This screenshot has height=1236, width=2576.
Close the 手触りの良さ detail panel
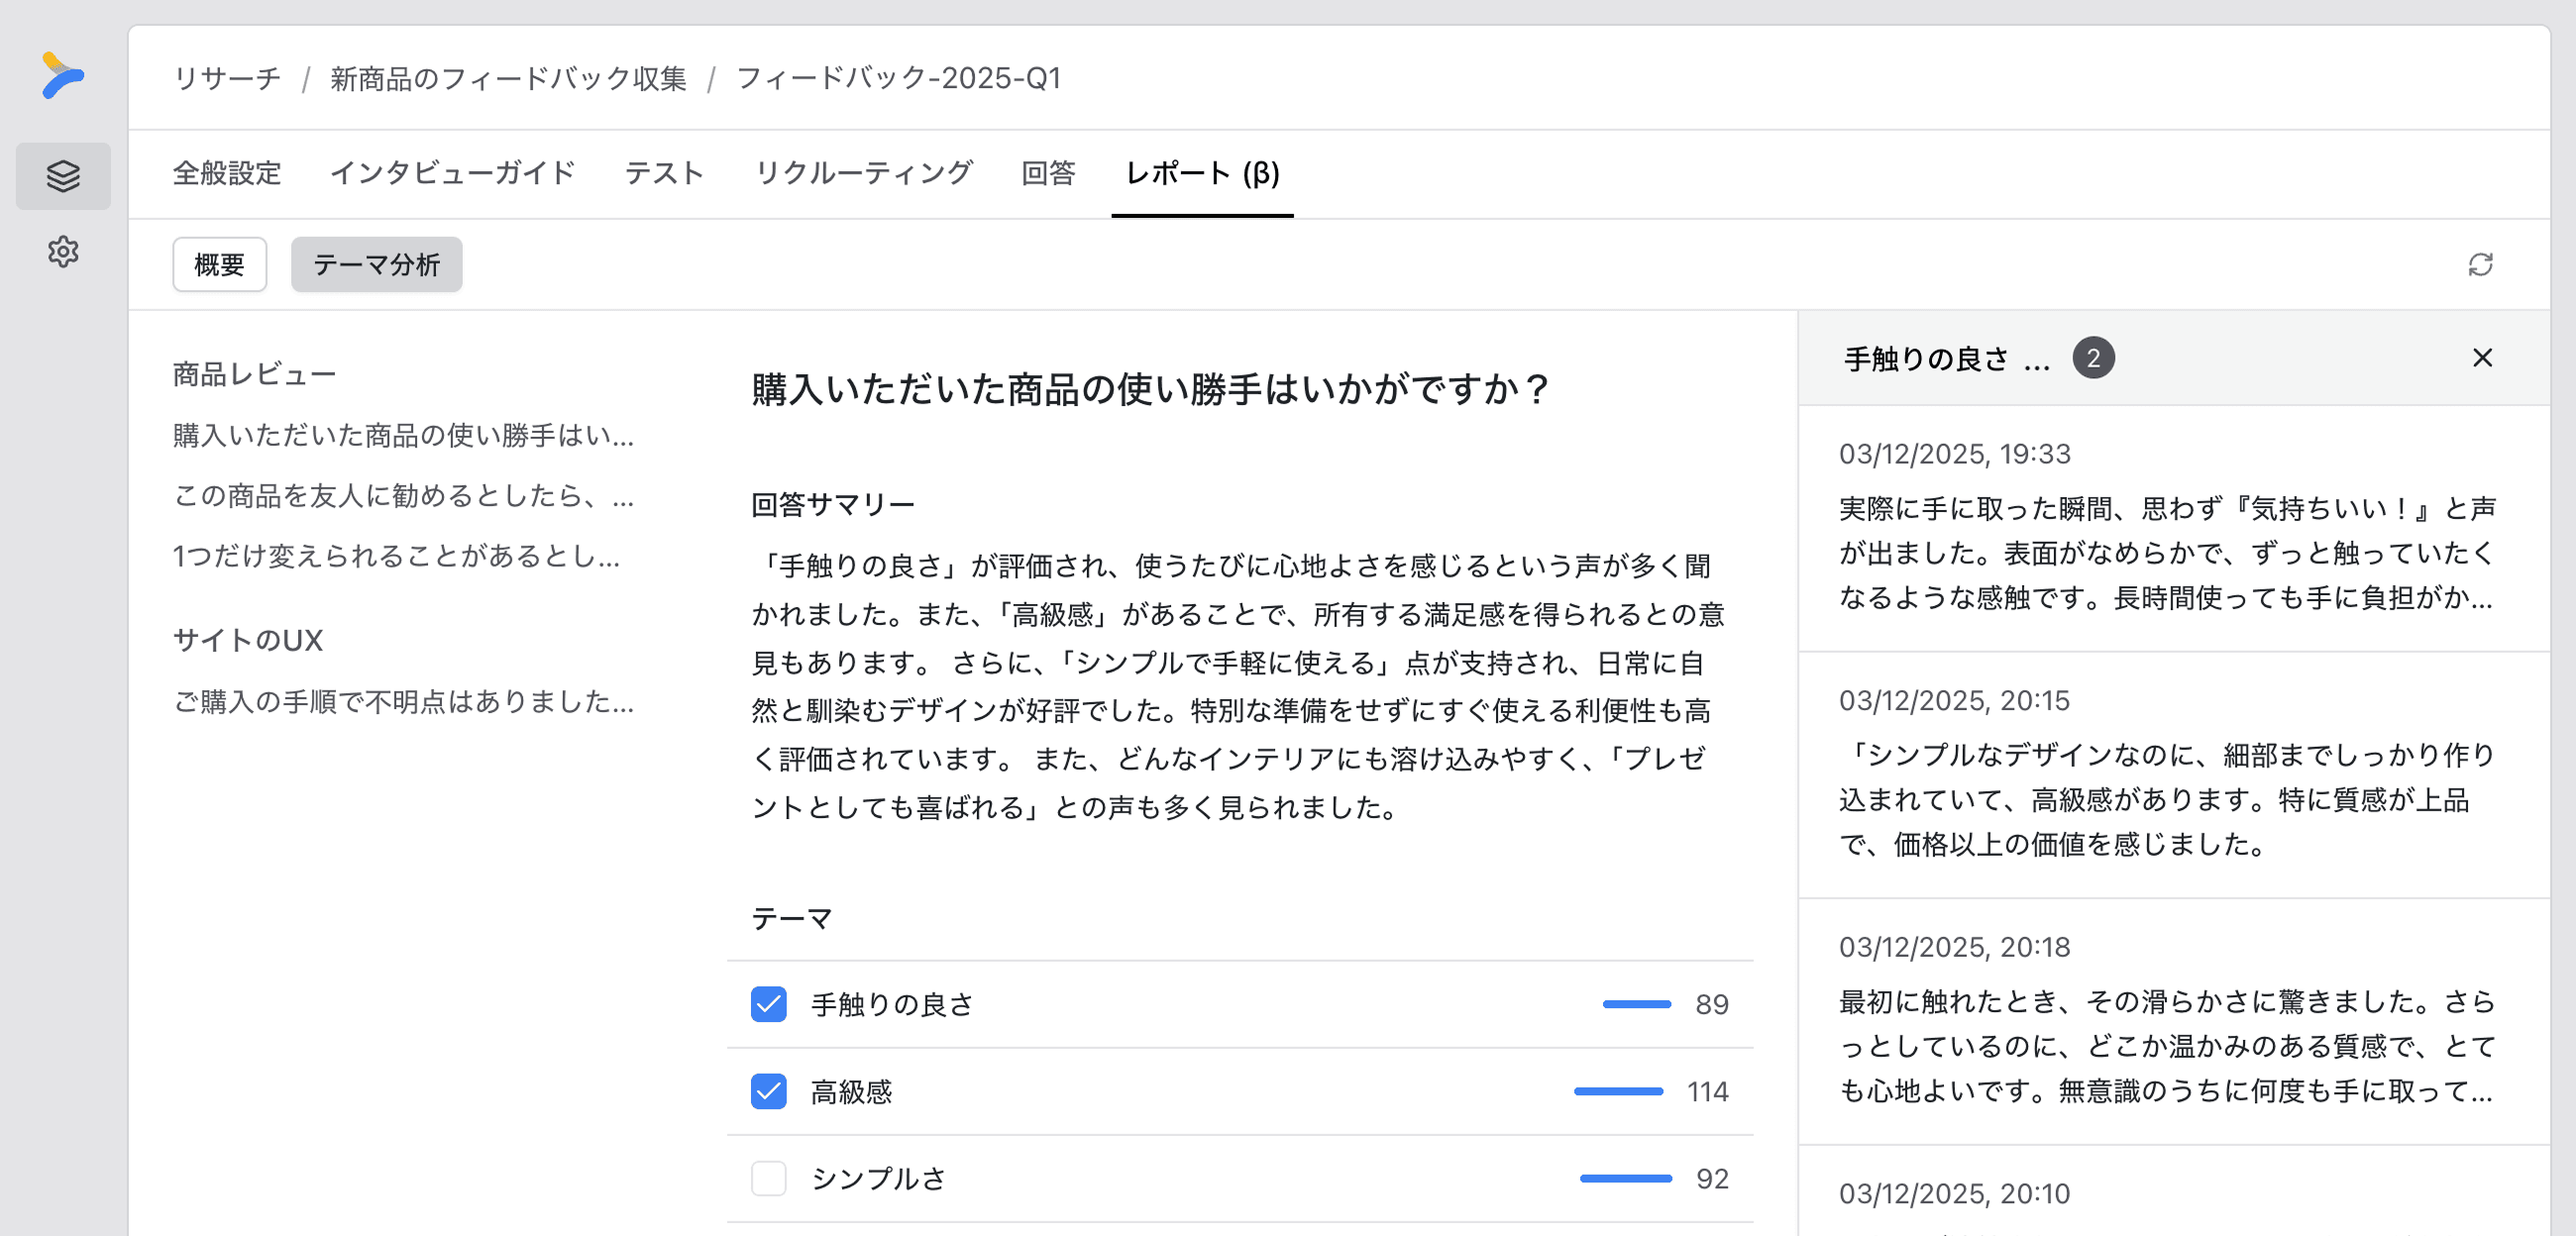(2482, 358)
